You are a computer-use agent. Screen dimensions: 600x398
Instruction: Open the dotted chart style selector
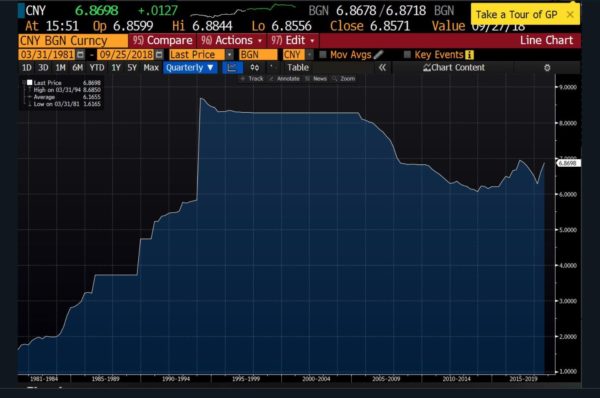[x=272, y=68]
